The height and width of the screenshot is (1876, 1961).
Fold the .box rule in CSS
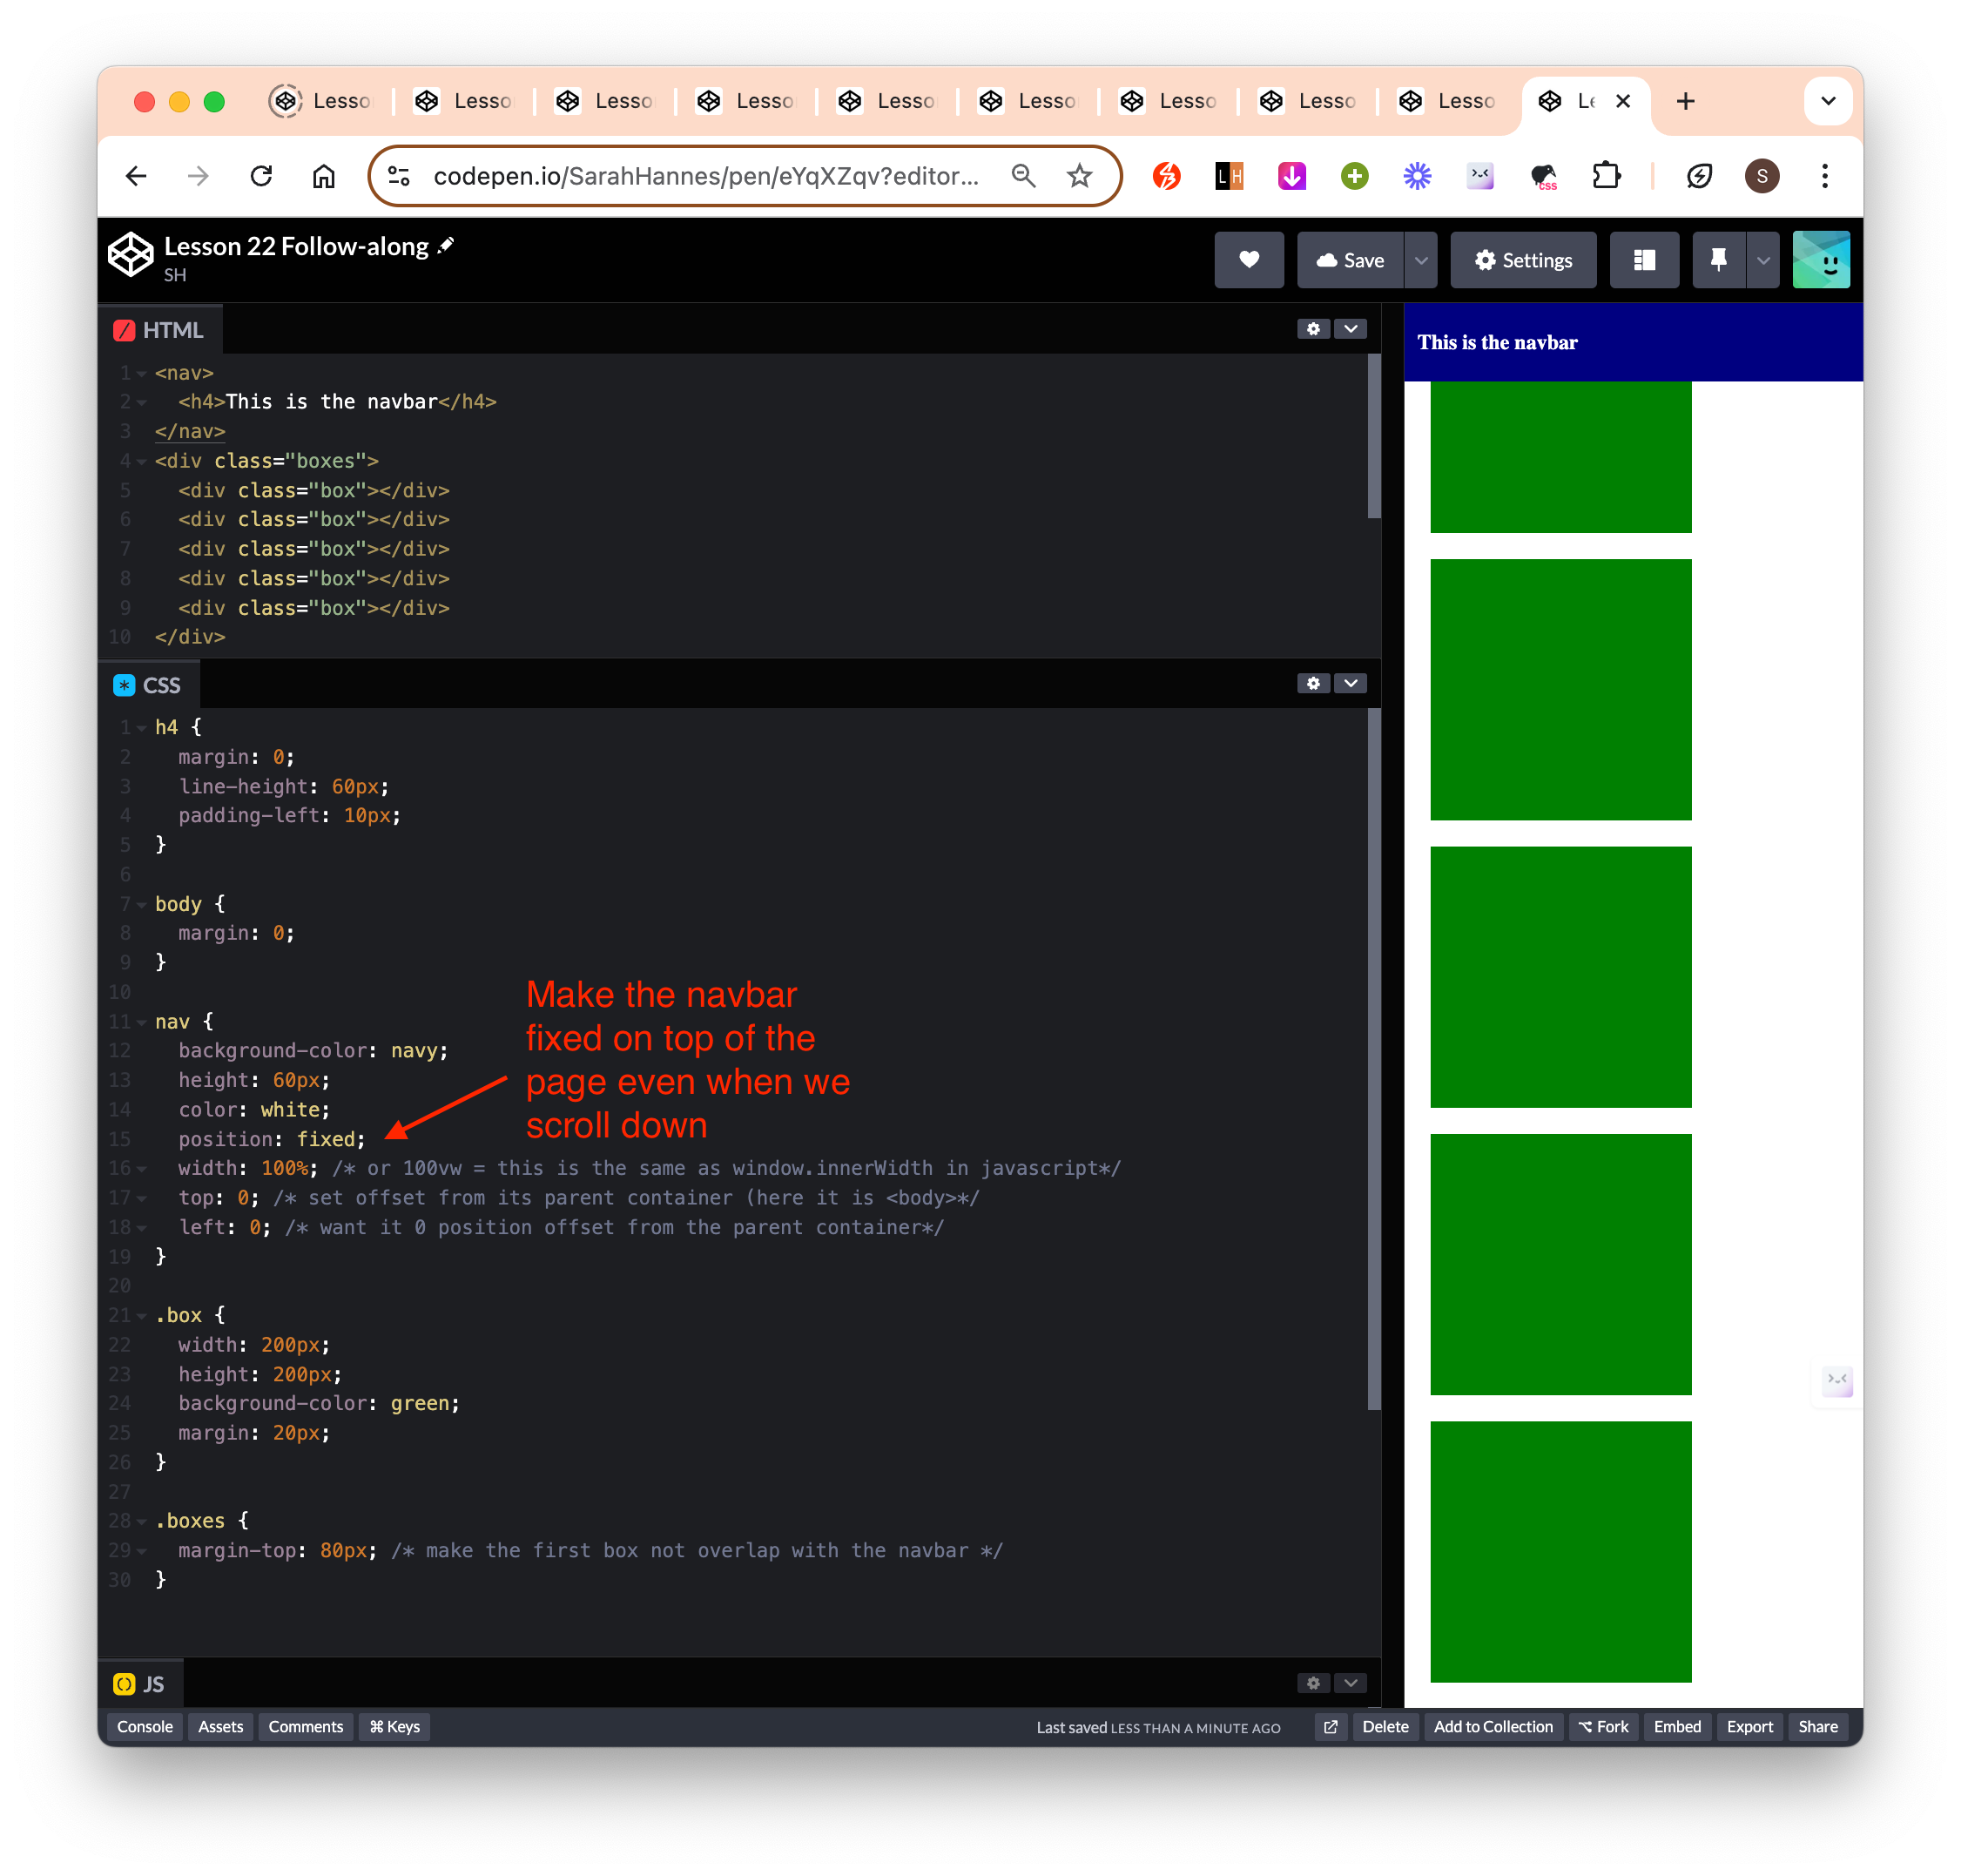[x=142, y=1316]
